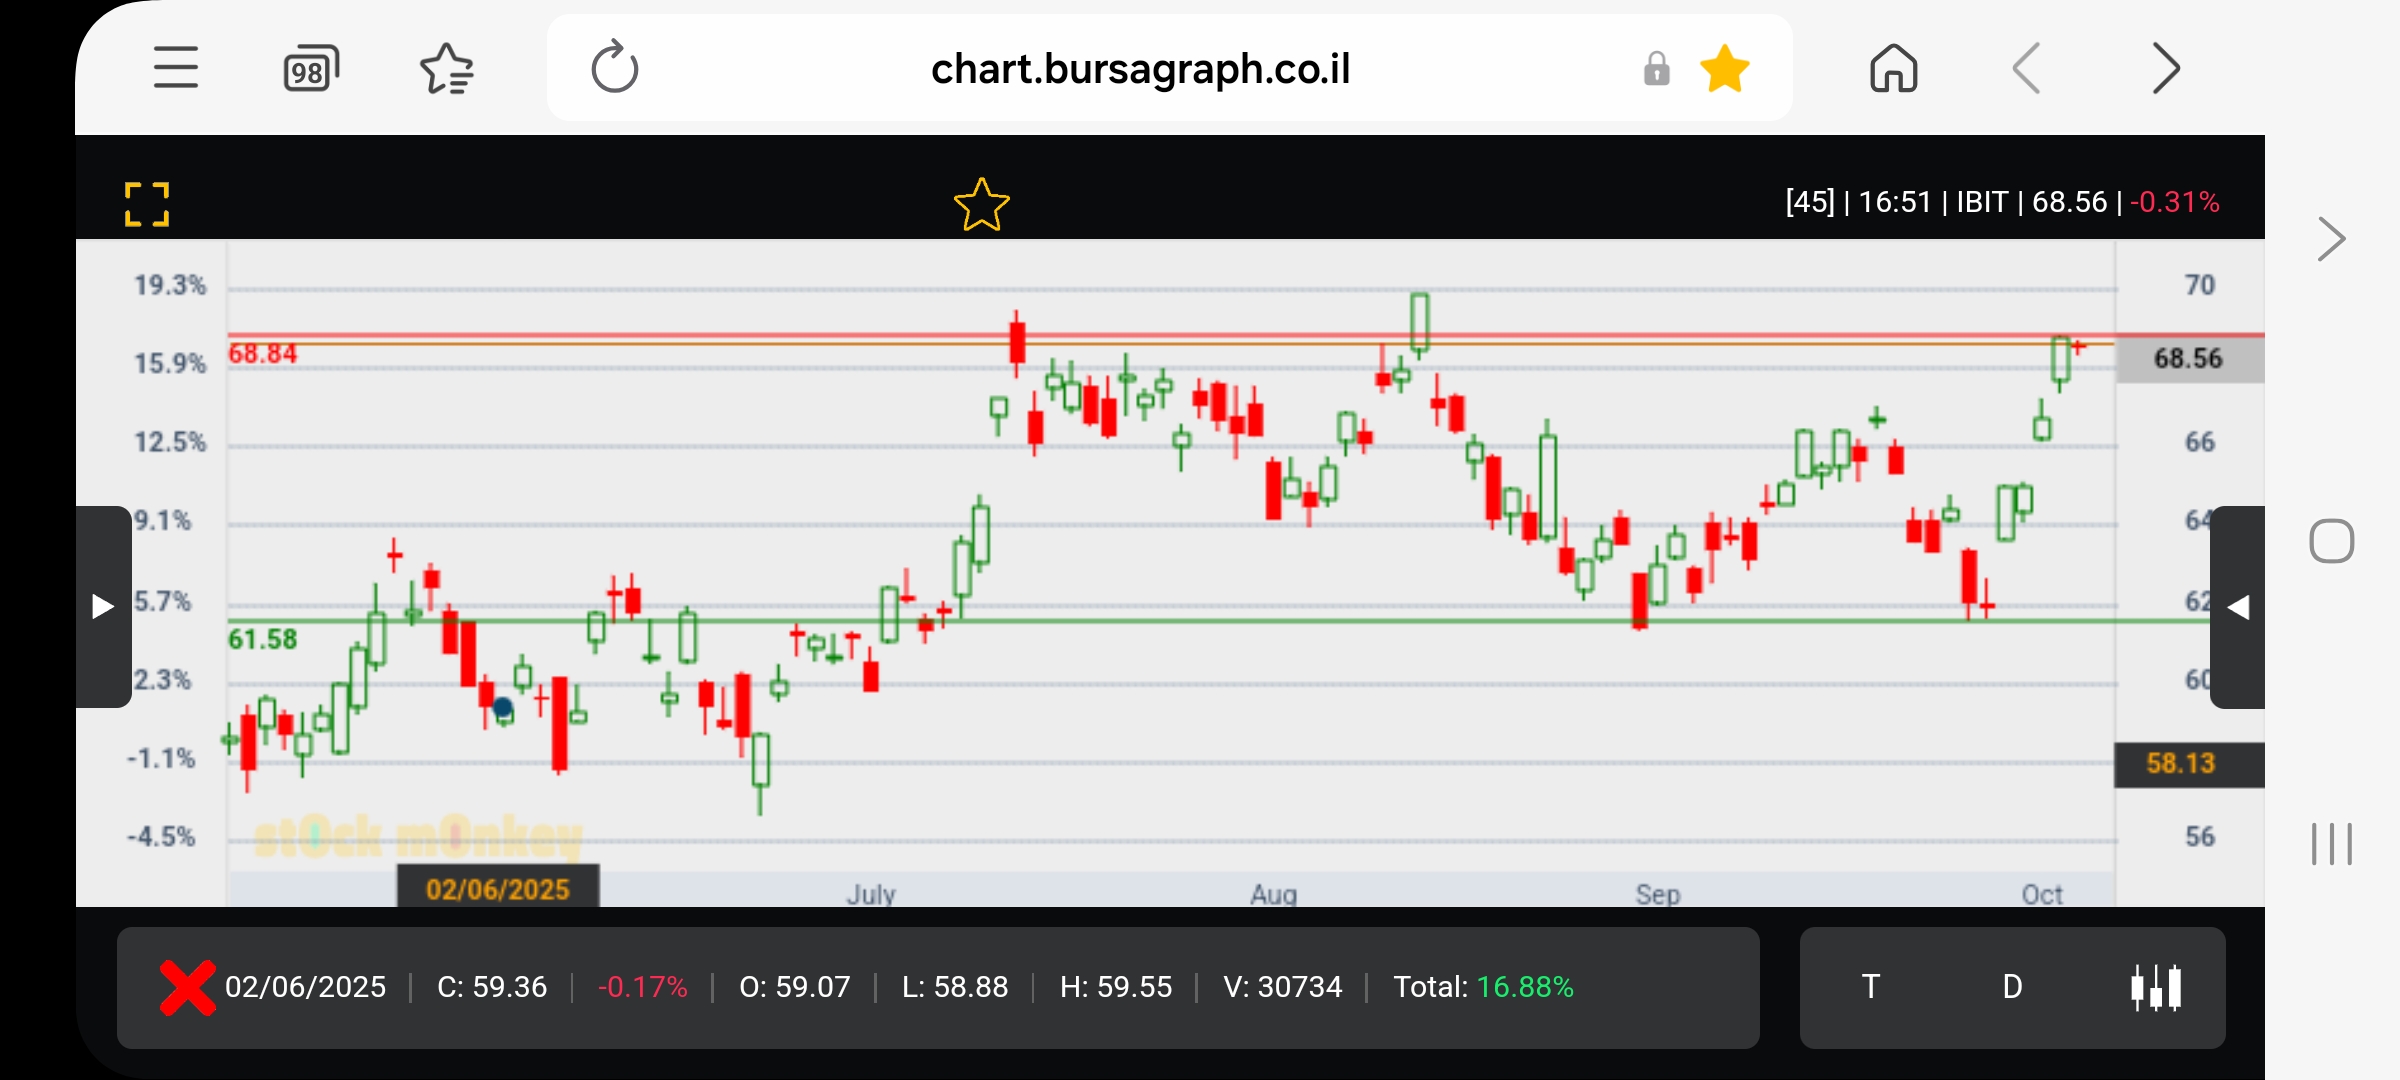Image resolution: width=2400 pixels, height=1080 pixels.
Task: Click the chart.bursagraph.co.il address field
Action: (x=1140, y=69)
